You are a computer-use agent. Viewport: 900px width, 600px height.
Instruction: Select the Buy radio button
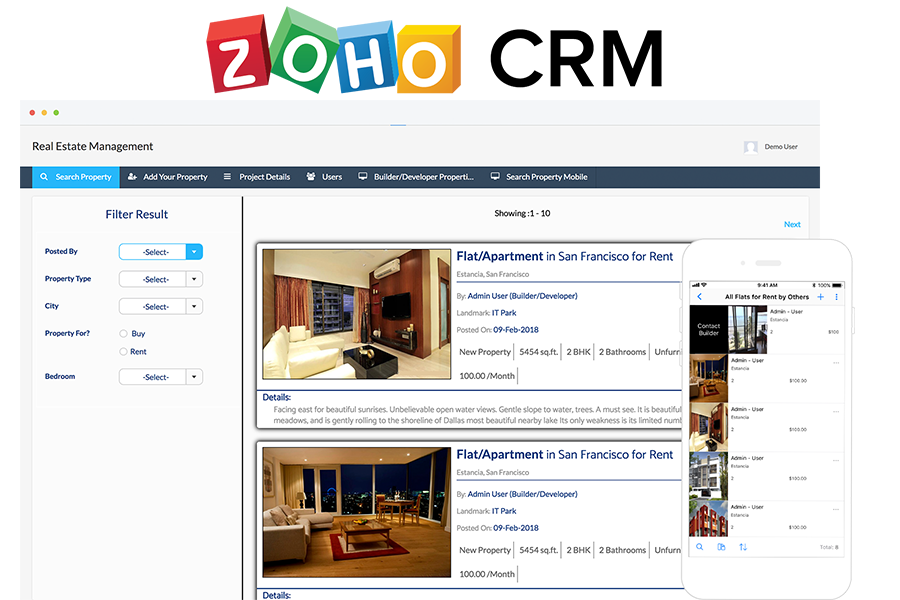click(123, 334)
